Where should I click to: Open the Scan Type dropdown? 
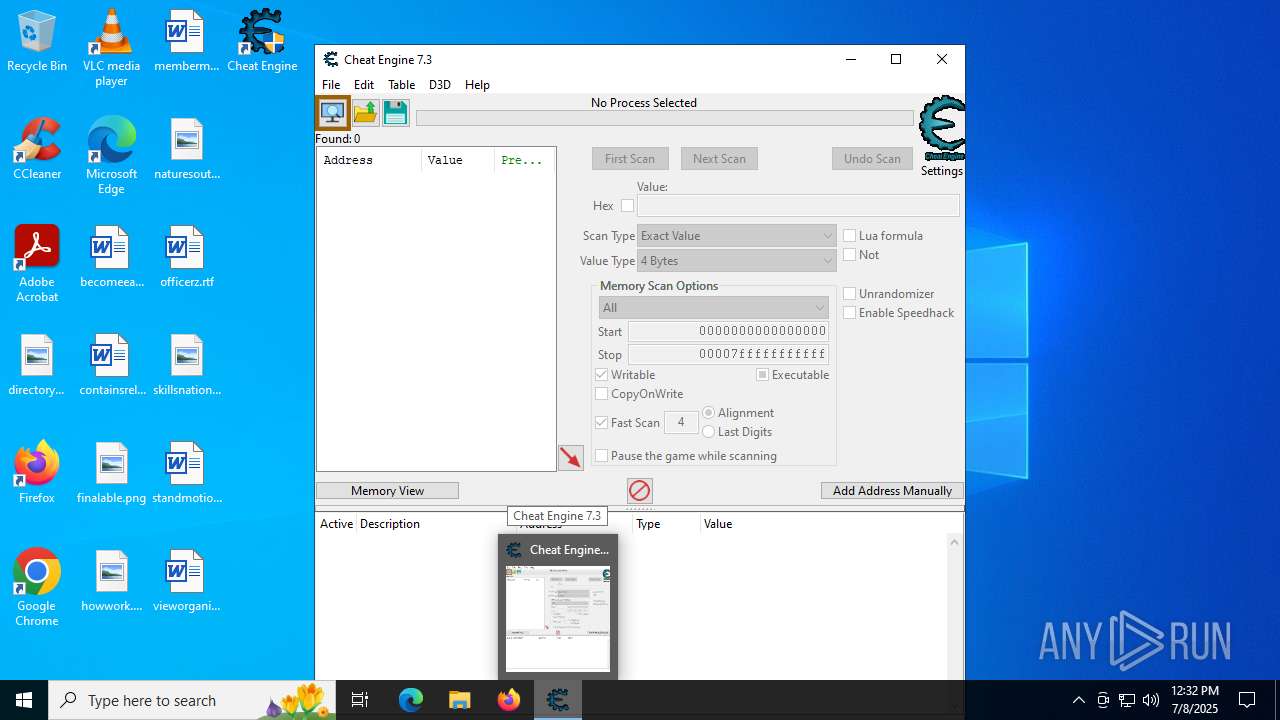pyautogui.click(x=737, y=236)
